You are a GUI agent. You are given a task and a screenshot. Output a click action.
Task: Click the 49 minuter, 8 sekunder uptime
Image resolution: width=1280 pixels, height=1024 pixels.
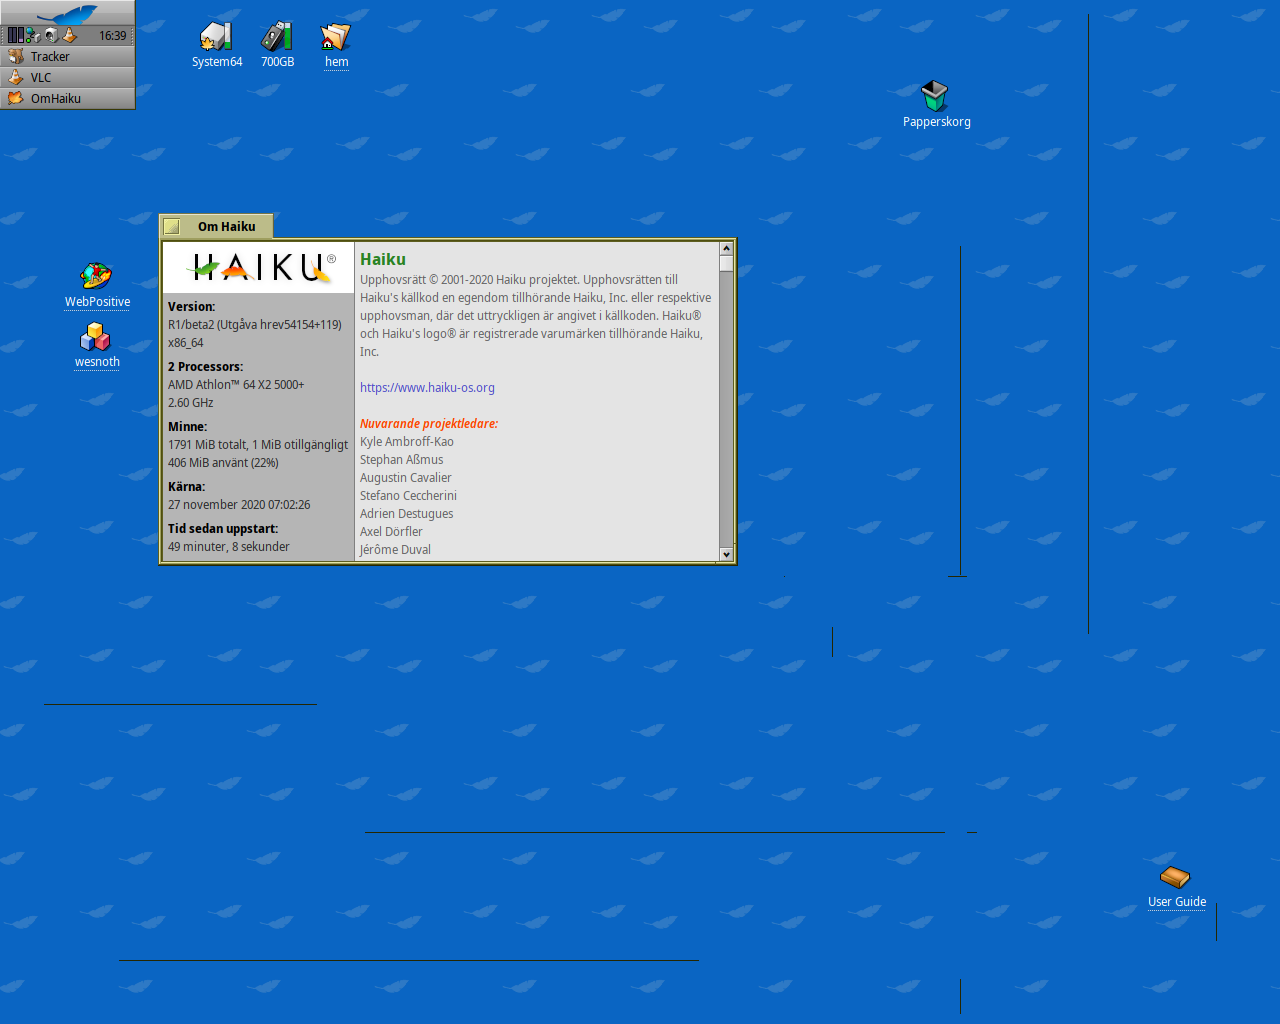tap(229, 547)
